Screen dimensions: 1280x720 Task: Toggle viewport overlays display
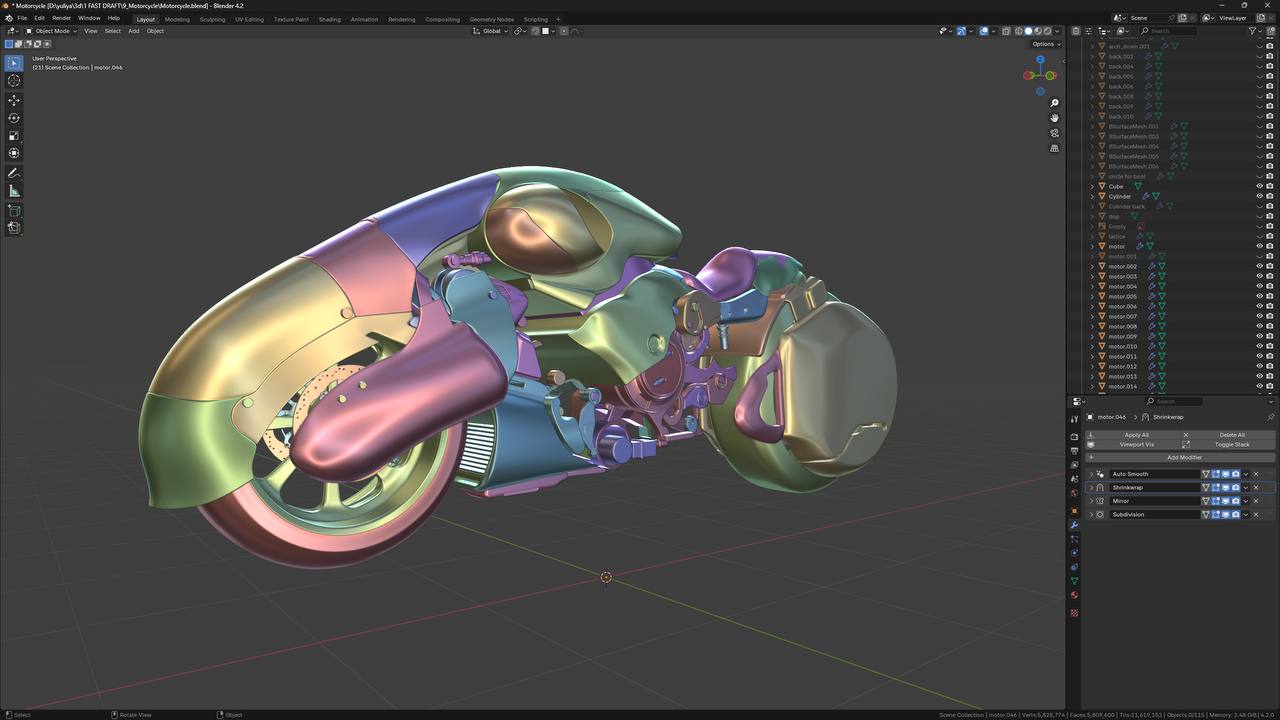983,31
